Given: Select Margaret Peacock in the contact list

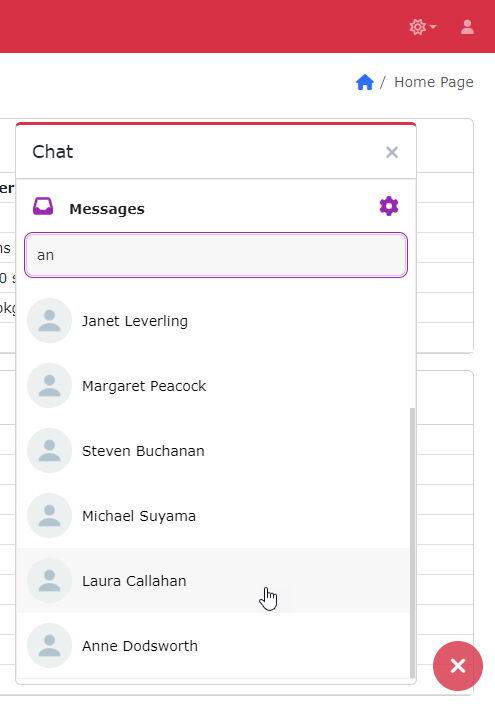Looking at the screenshot, I should click(213, 386).
